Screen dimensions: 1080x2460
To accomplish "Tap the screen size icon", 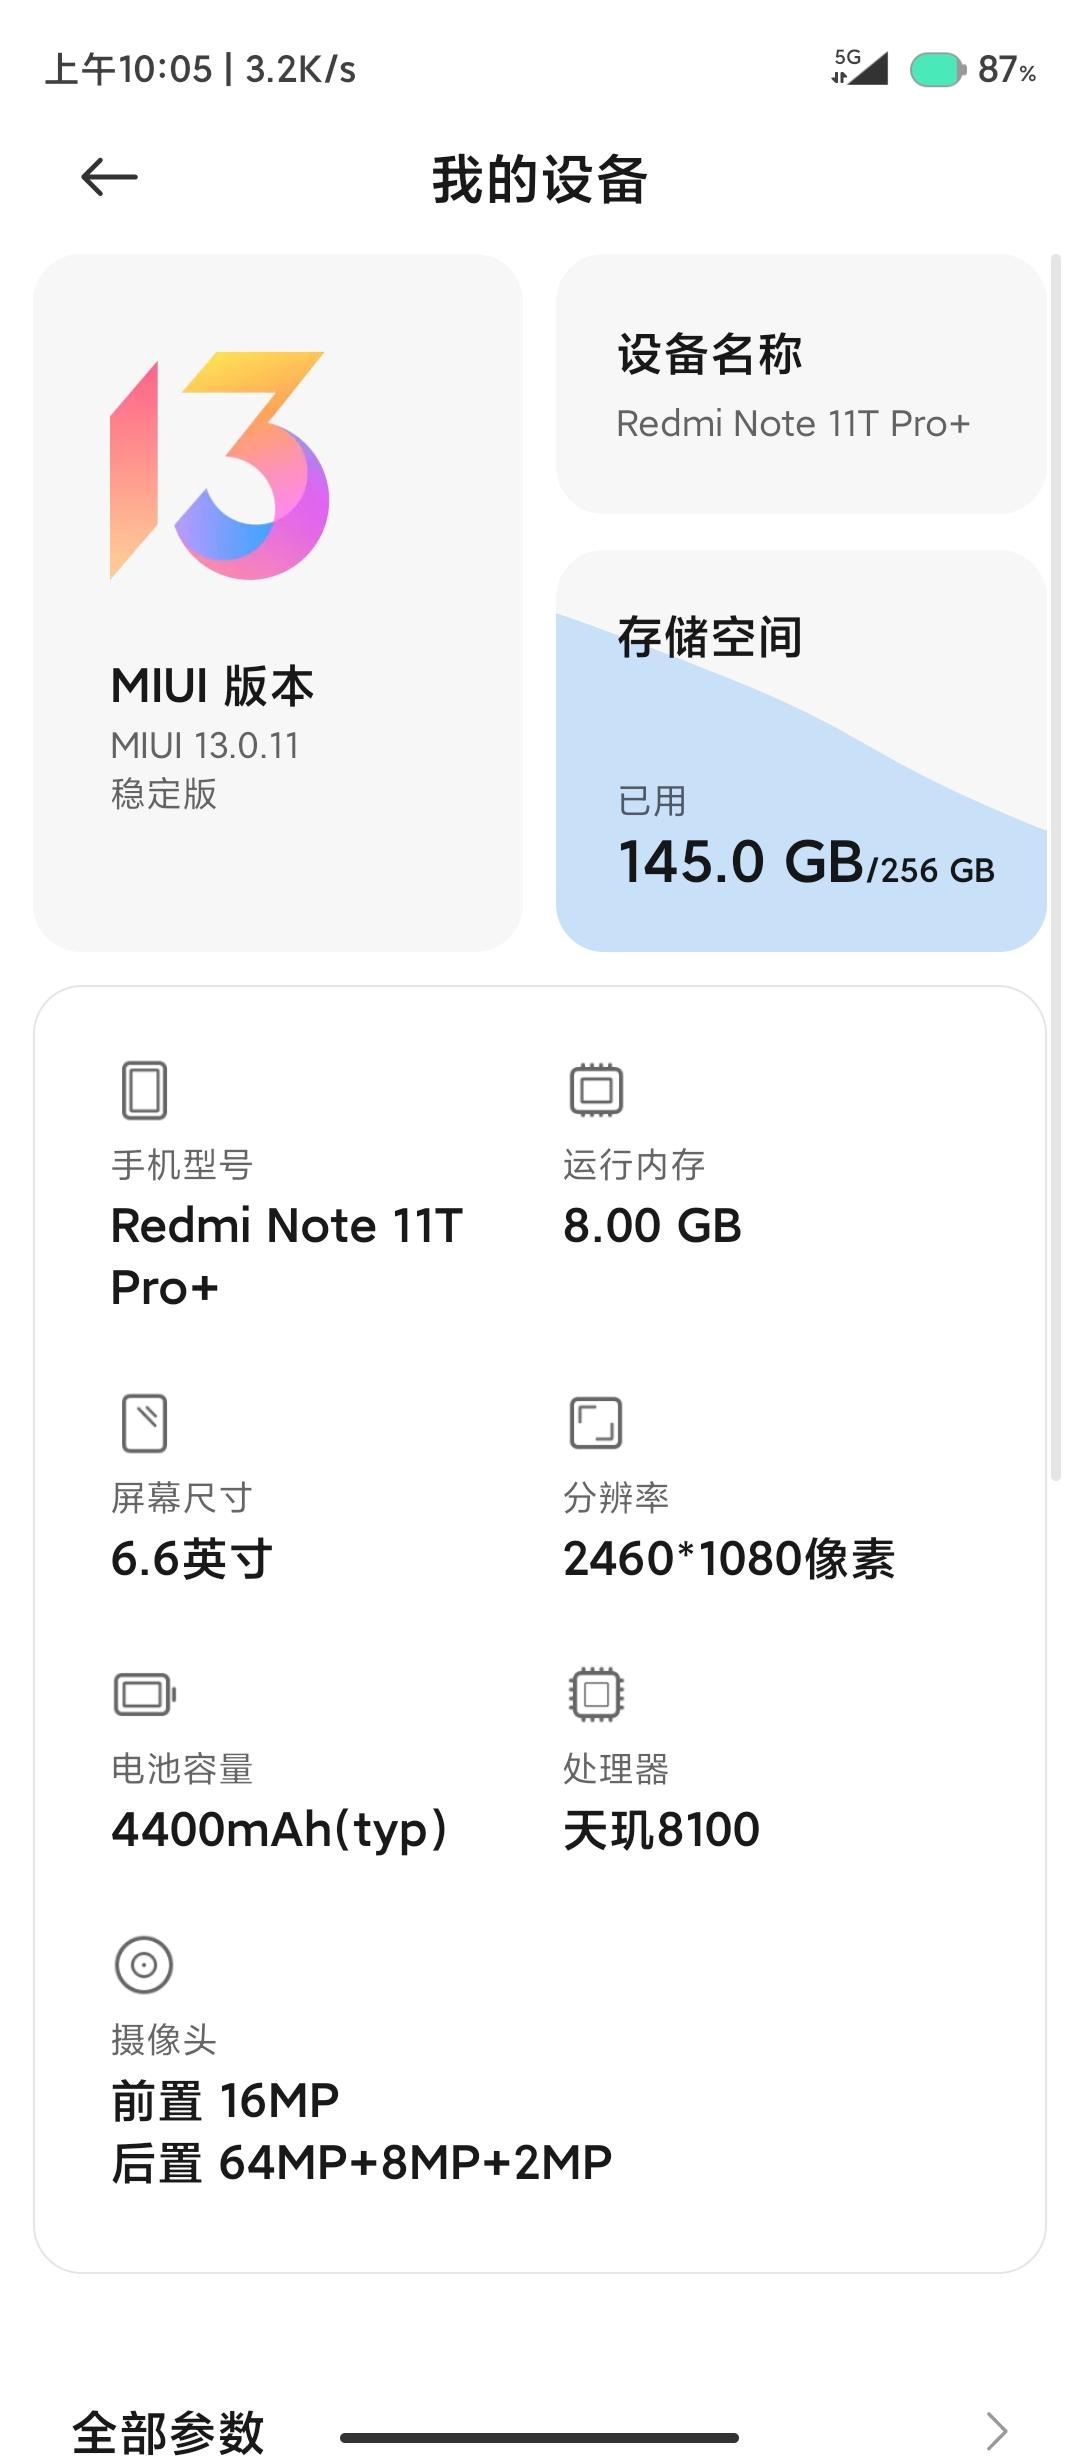I will (x=144, y=1423).
